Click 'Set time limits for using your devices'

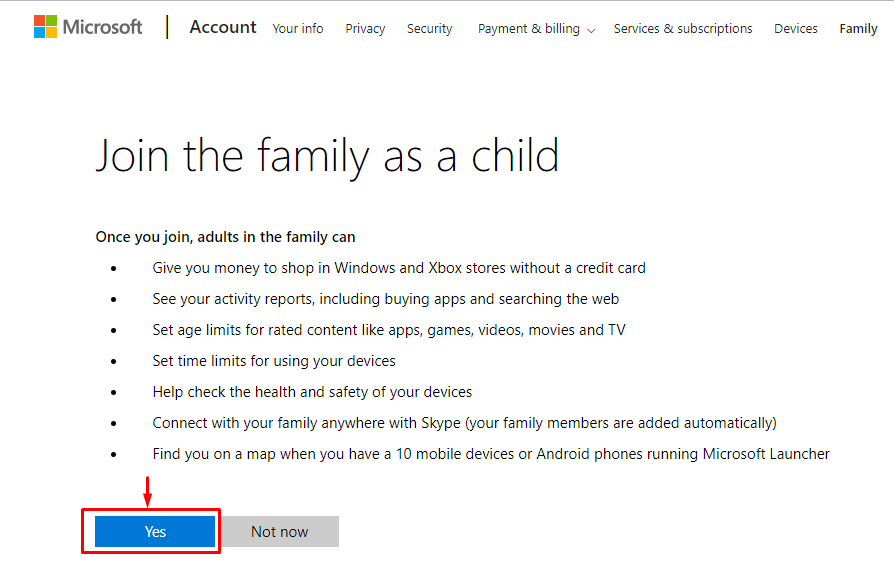tap(274, 361)
